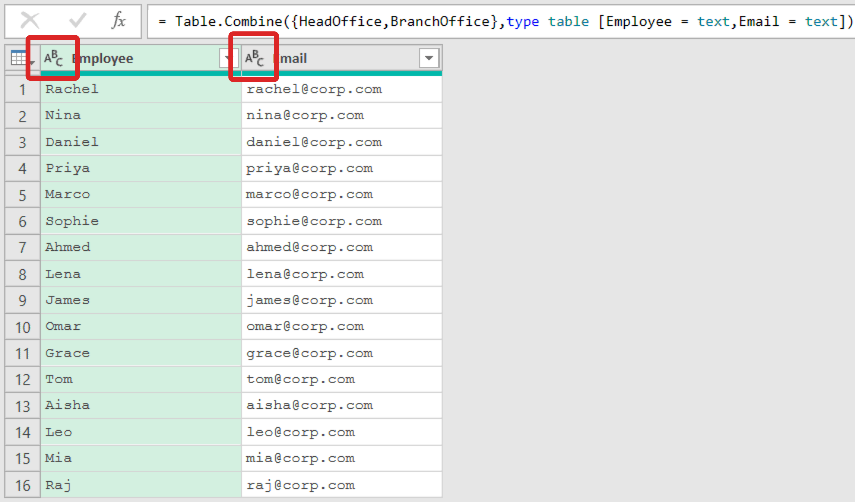
Task: Select cell Daniel in Employee column
Action: [141, 142]
